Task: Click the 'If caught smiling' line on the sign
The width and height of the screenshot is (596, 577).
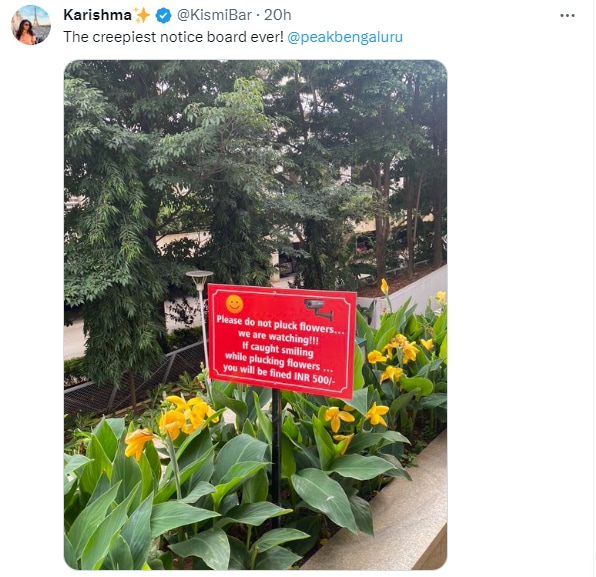Action: (278, 349)
